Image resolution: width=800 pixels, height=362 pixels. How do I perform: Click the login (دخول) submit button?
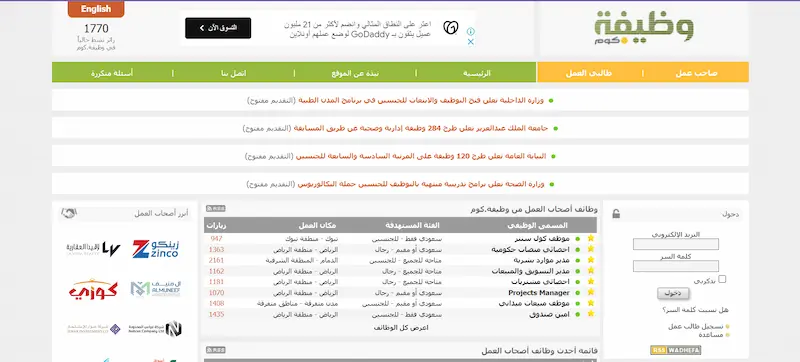(673, 293)
